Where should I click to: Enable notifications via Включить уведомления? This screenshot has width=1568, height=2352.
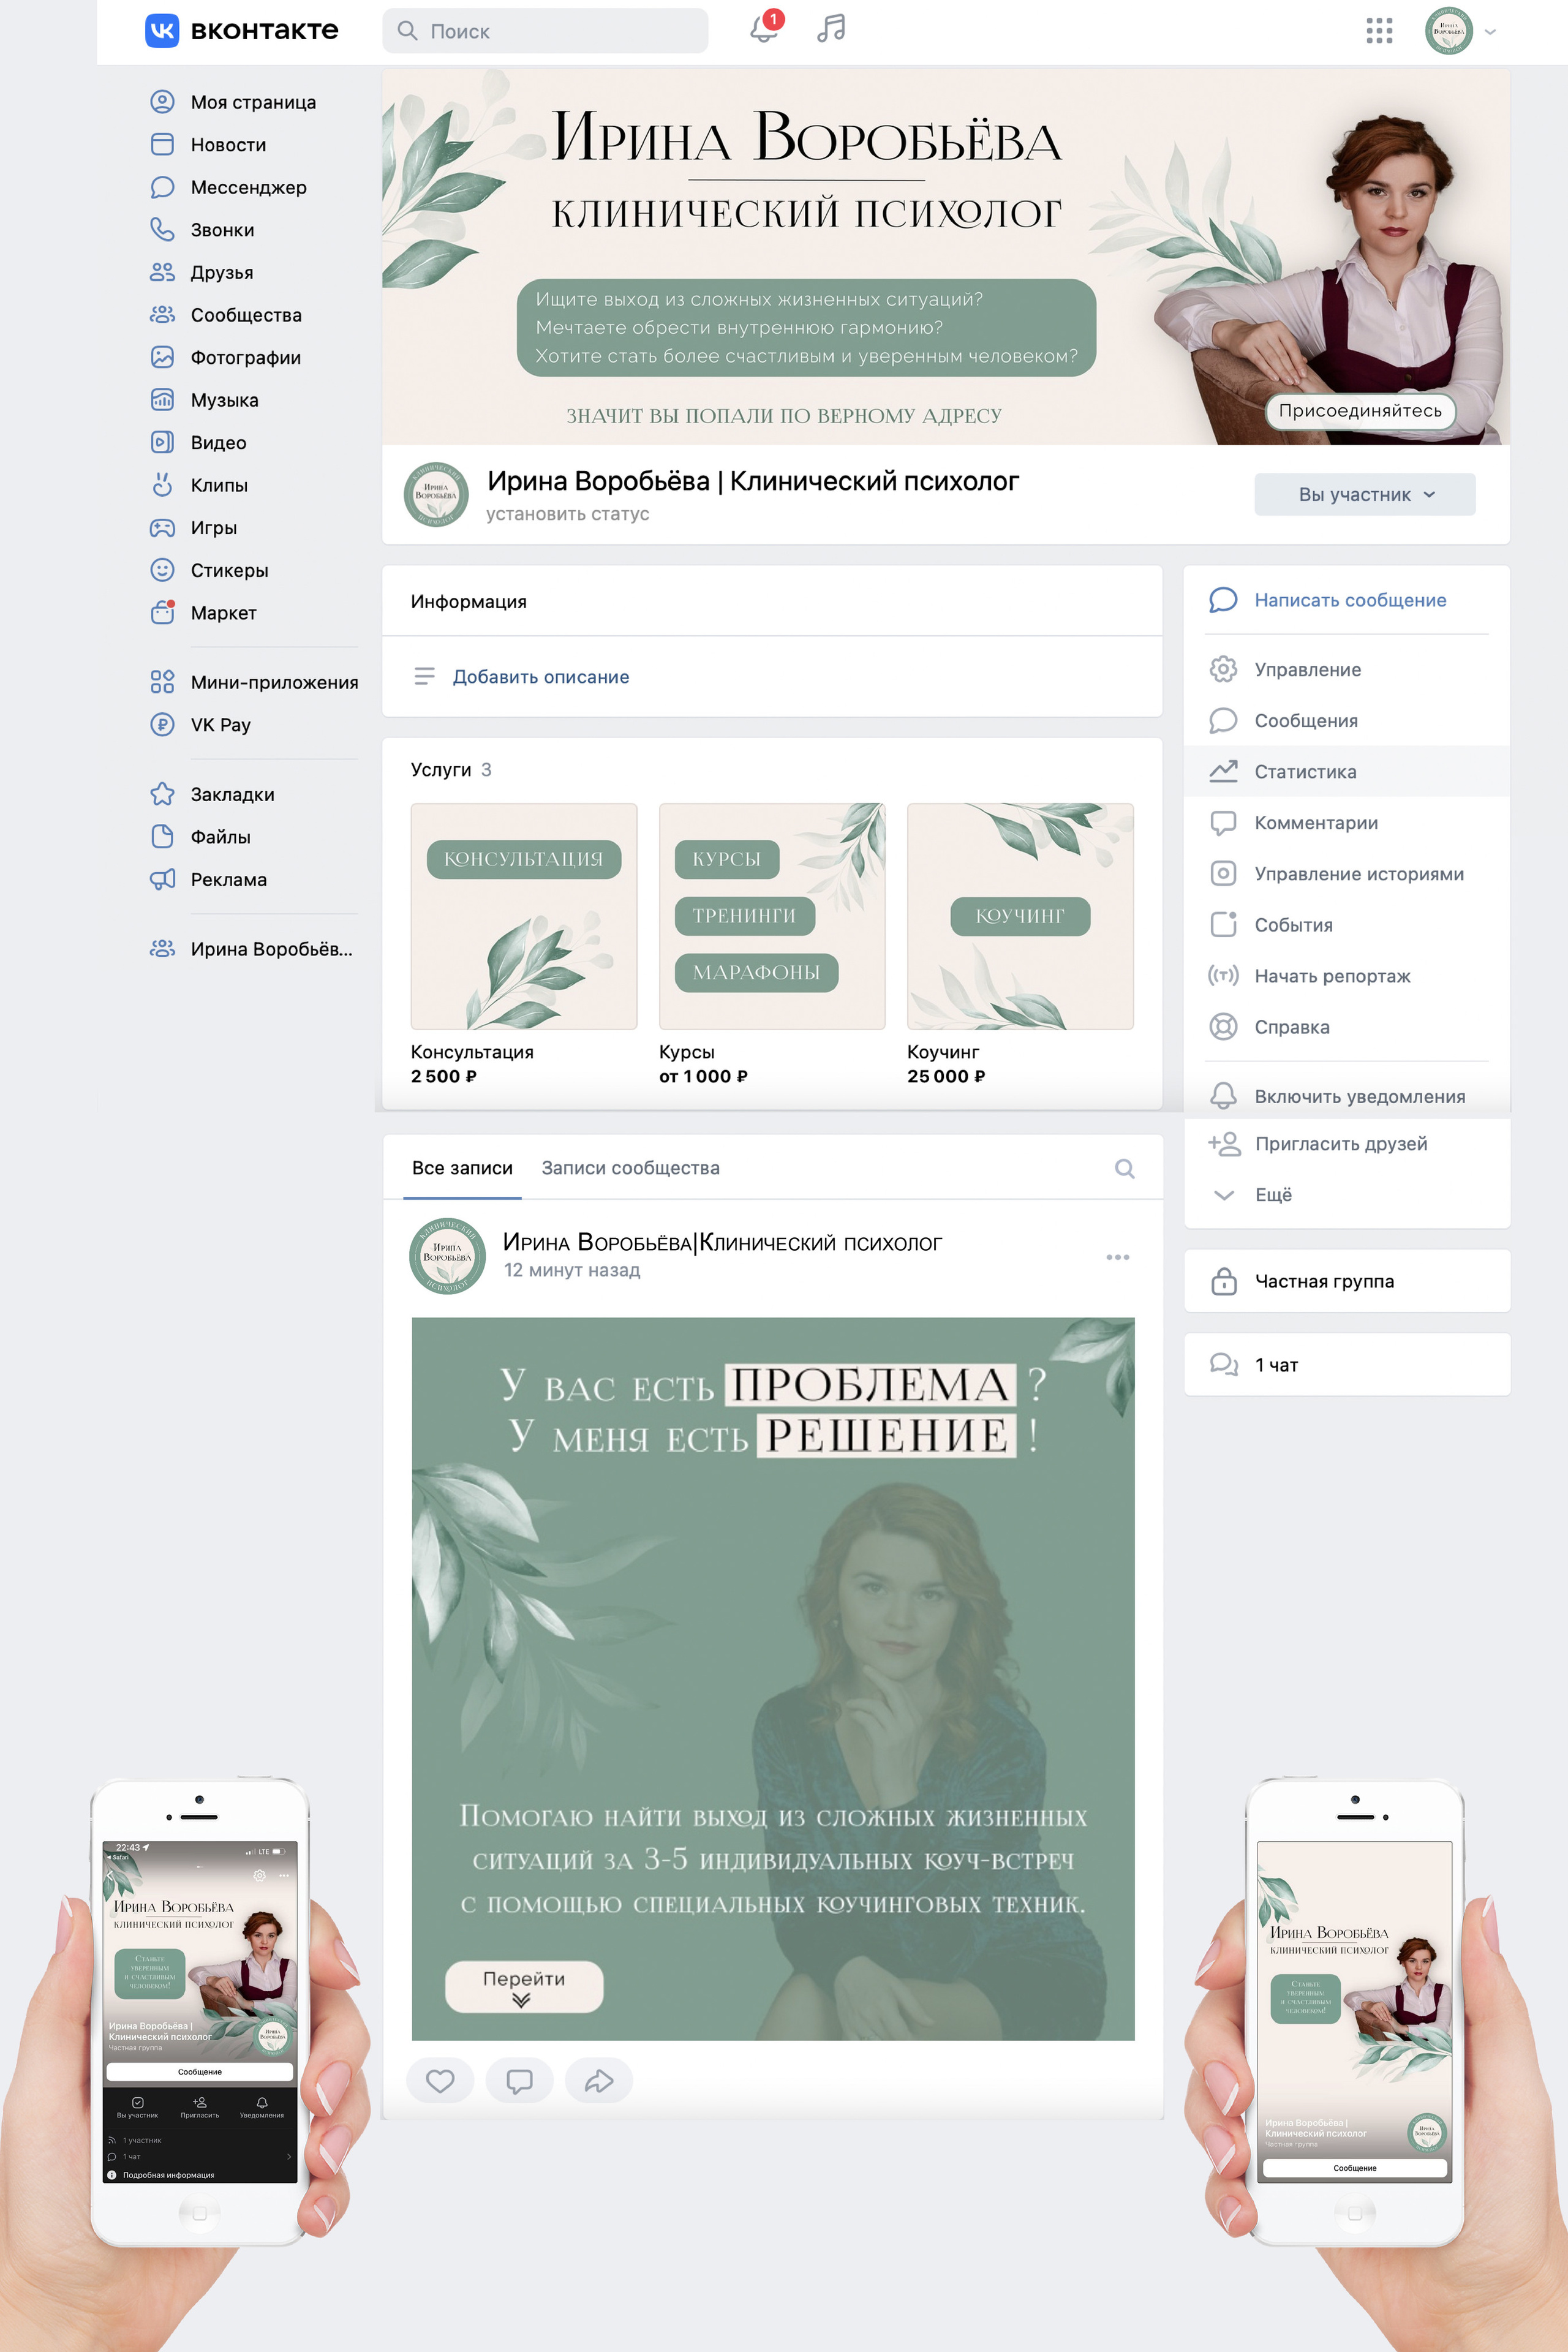coord(1359,1096)
